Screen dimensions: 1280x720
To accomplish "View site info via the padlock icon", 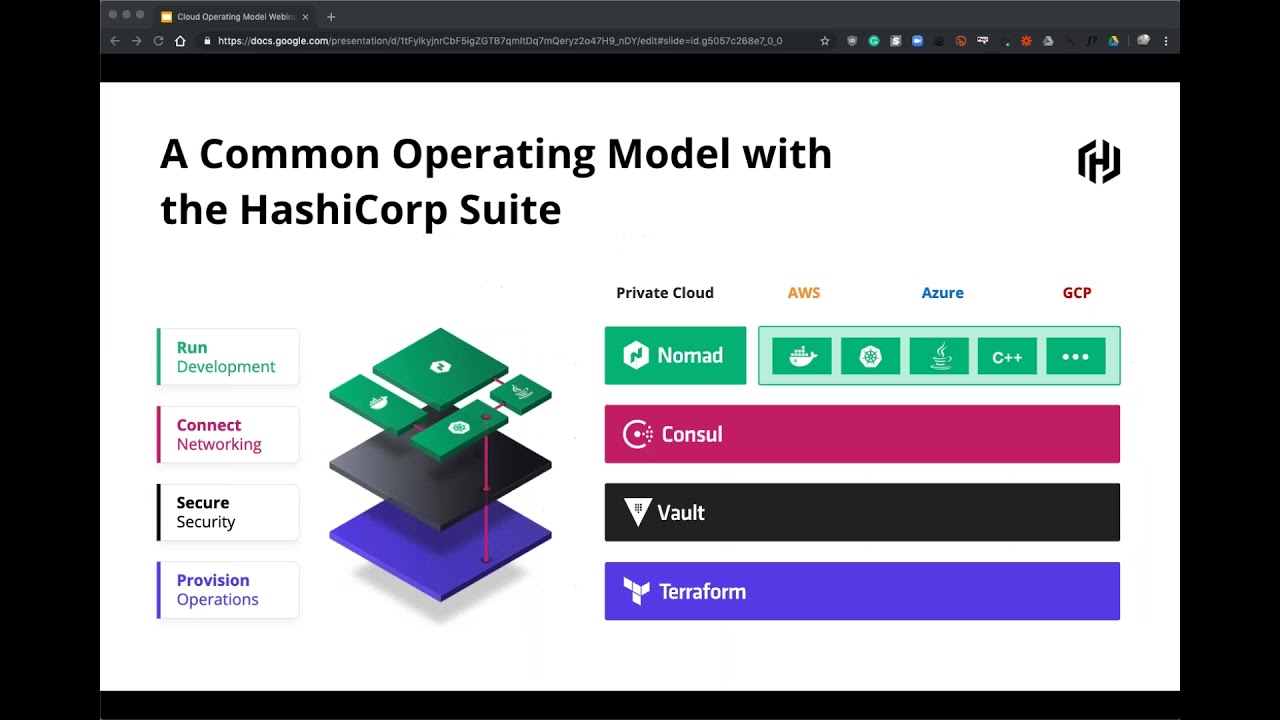I will coord(207,41).
